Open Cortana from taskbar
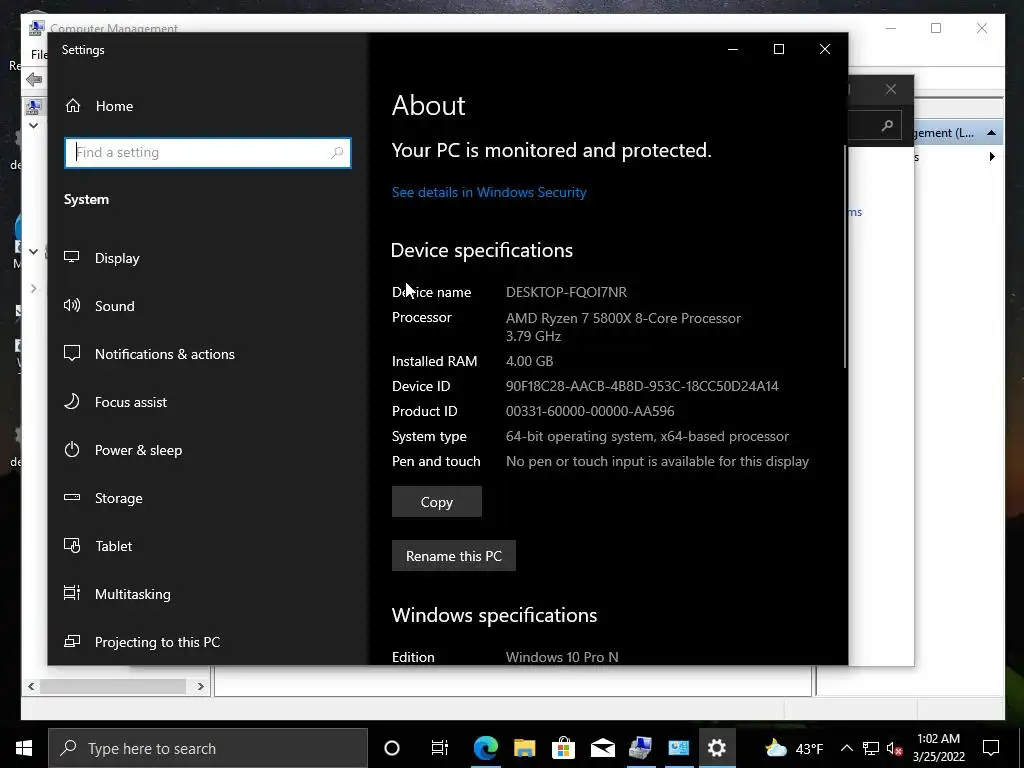Screen dimensions: 1024x768 click(x=392, y=748)
